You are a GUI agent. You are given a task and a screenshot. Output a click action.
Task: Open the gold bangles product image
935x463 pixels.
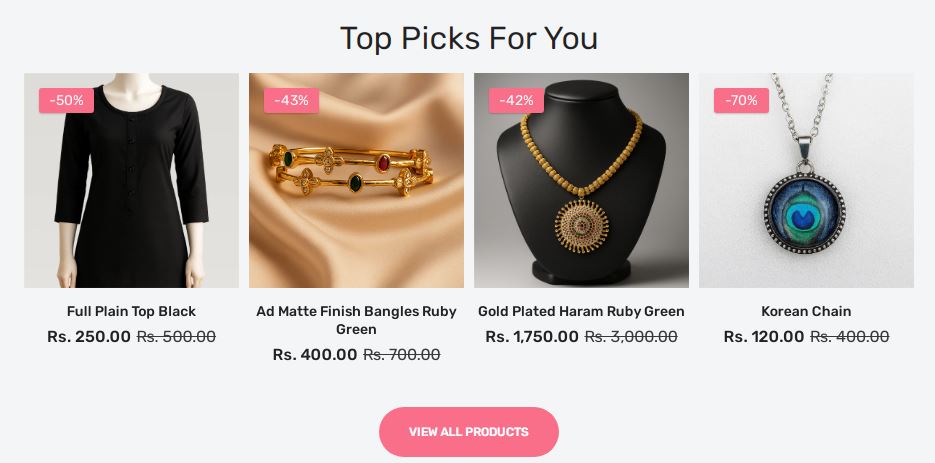pyautogui.click(x=356, y=180)
